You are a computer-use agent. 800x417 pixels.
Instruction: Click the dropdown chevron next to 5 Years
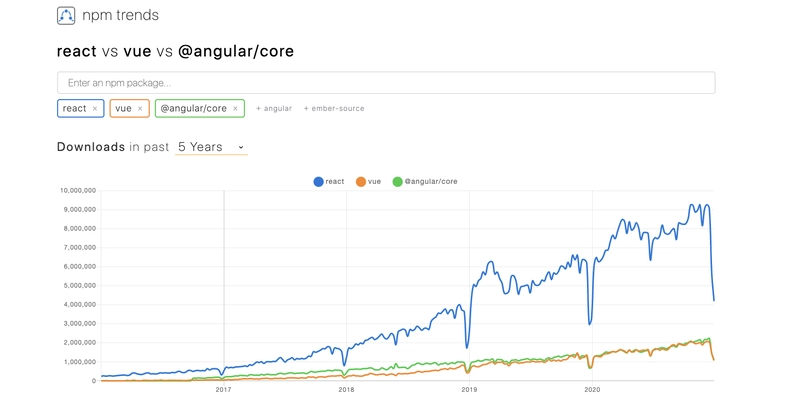(x=241, y=148)
